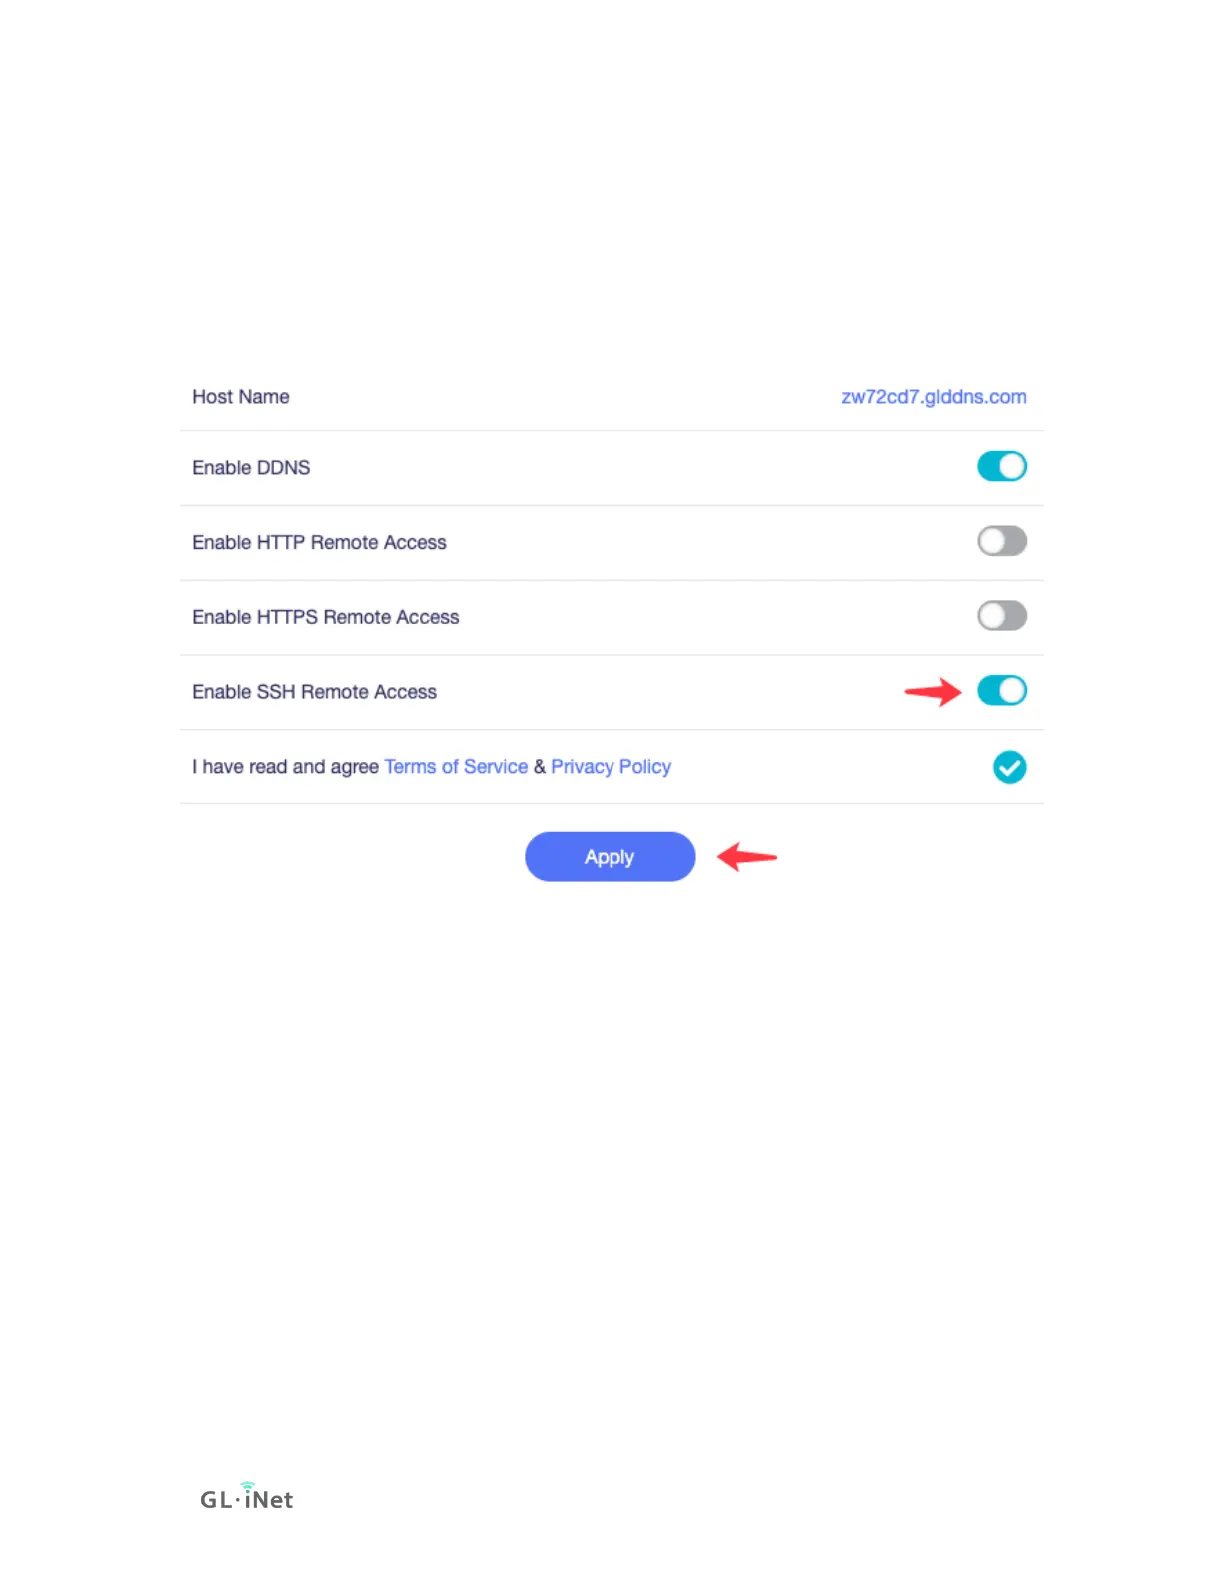Image resolution: width=1224 pixels, height=1584 pixels.
Task: Click the GL.iNet logo
Action: coord(247,1497)
